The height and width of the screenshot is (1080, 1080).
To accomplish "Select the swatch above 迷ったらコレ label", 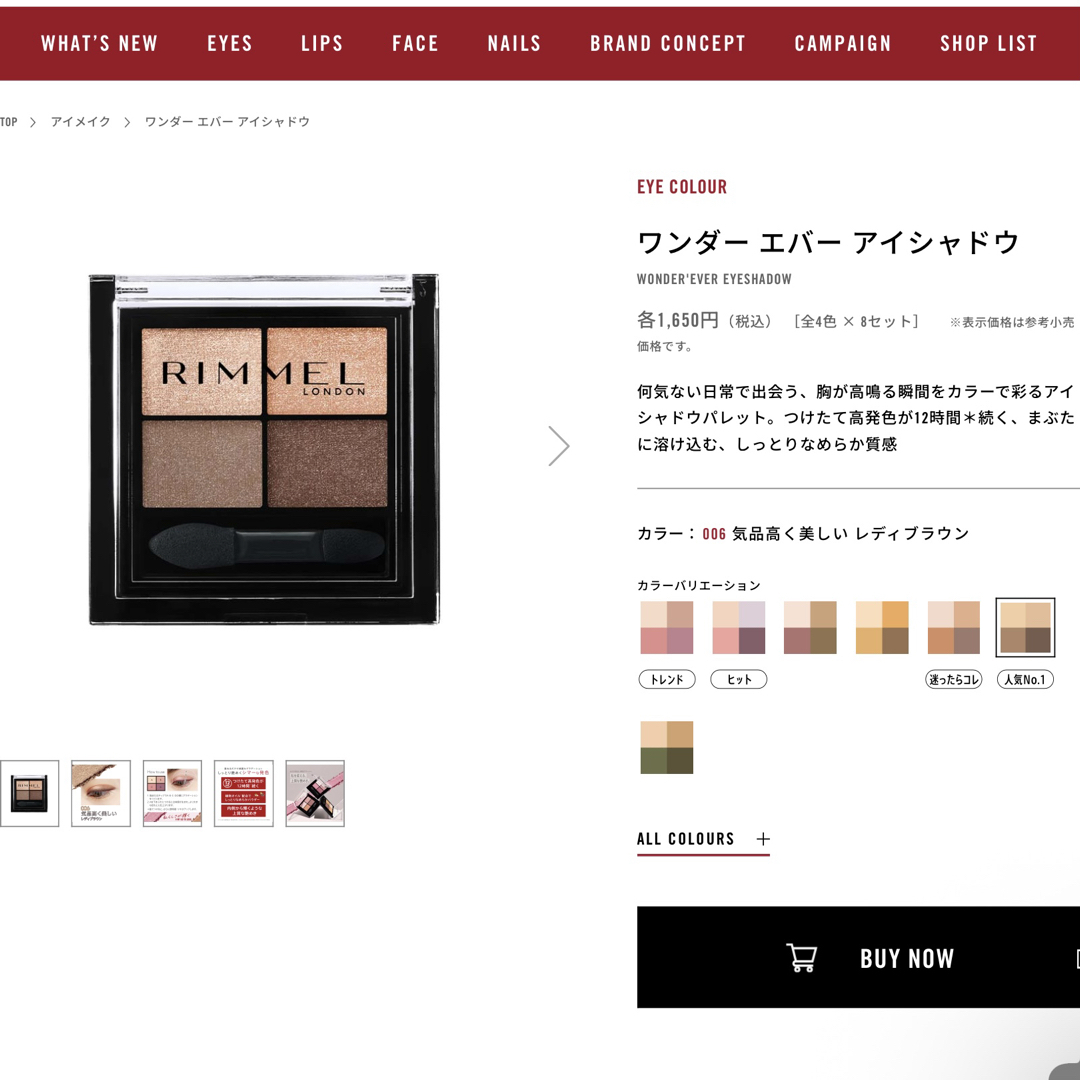I will pyautogui.click(x=953, y=627).
